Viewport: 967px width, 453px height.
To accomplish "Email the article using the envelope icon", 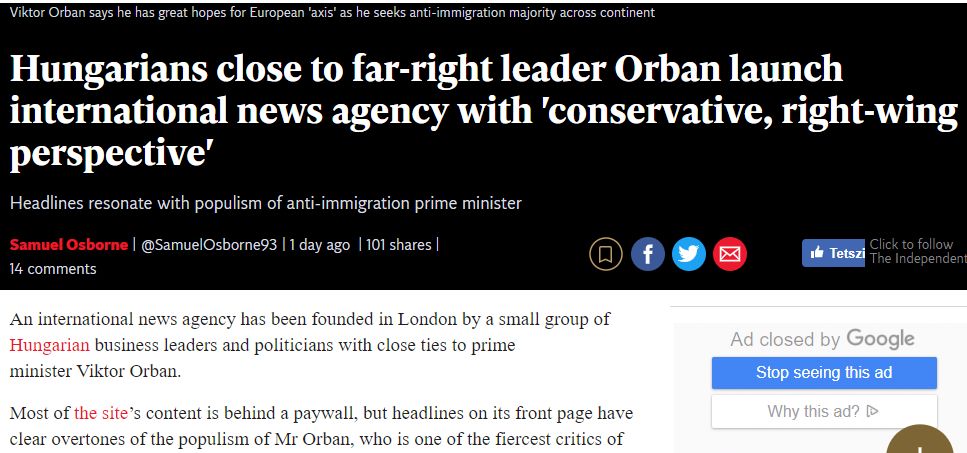I will 730,254.
